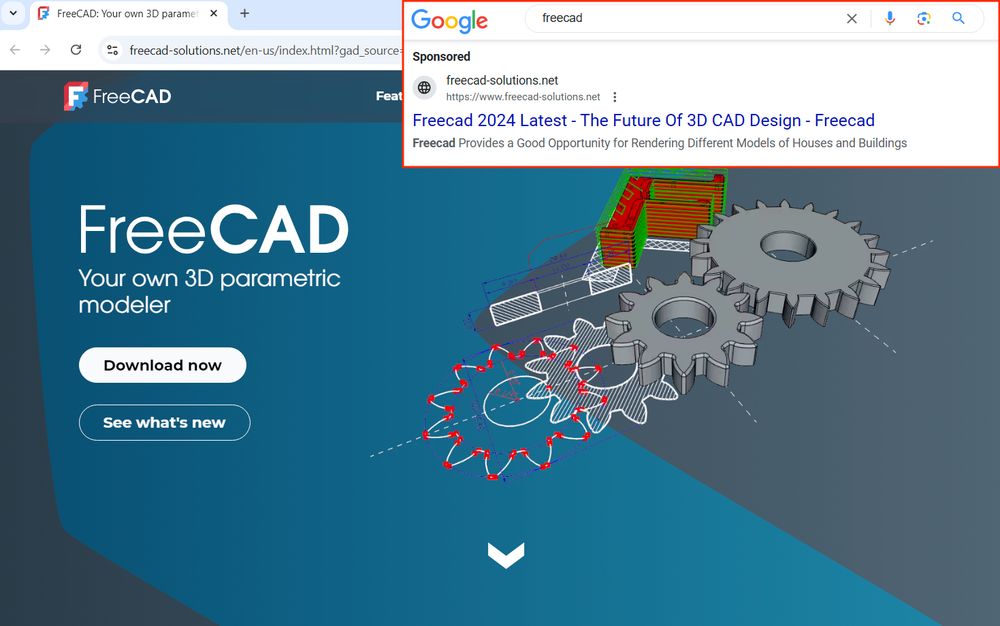Screen dimensions: 1000x626
Task: Start voice search with microphone icon
Action: point(890,18)
